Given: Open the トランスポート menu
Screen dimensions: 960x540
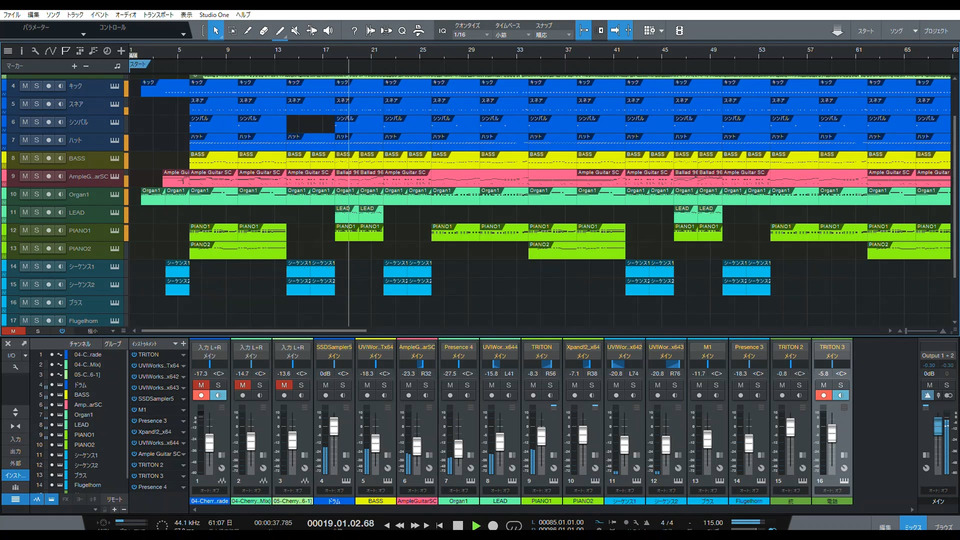Looking at the screenshot, I should coord(157,15).
